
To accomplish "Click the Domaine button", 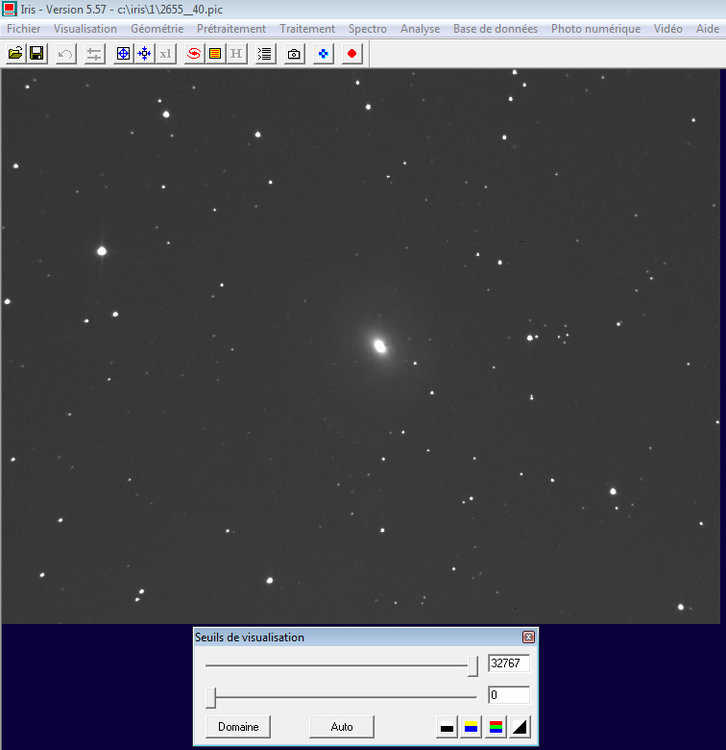I will pos(238,727).
